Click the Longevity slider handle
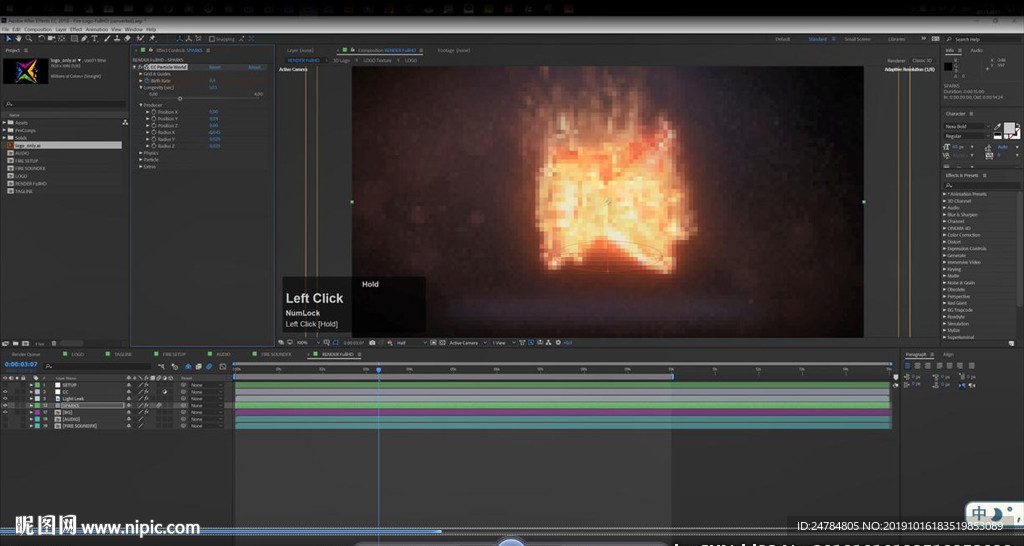 coord(180,98)
